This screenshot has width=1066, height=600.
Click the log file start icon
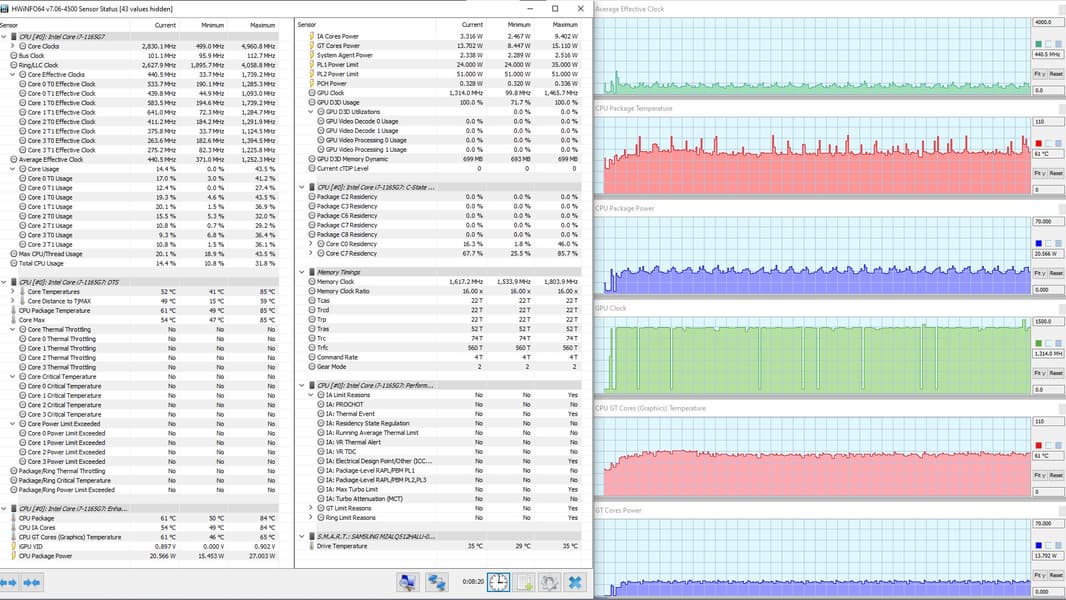click(524, 582)
